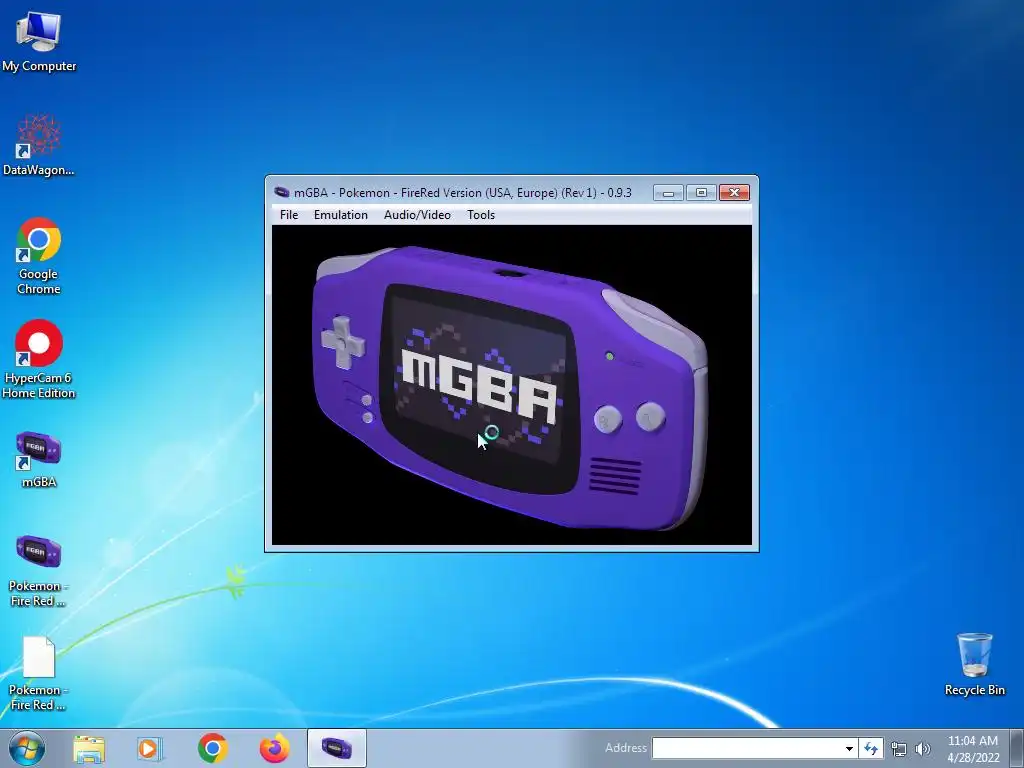This screenshot has height=768, width=1024.
Task: Click the Show desktop strip
Action: tap(1017, 748)
